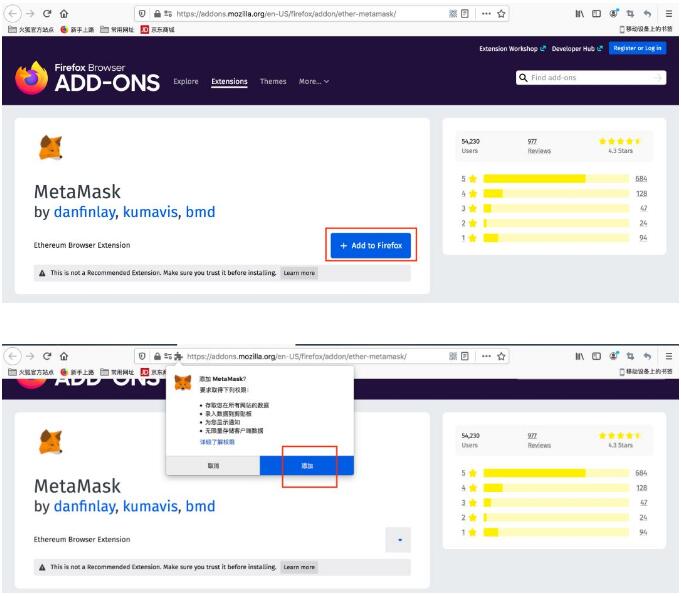
Task: Click the 4-star rating bar on the upper page
Action: tap(555, 193)
